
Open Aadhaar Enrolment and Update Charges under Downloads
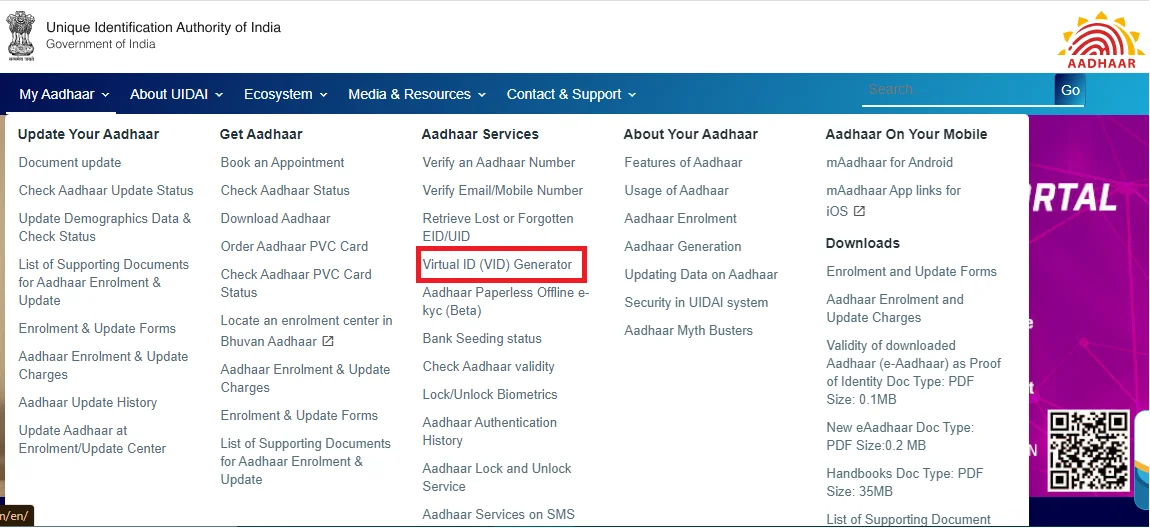(895, 308)
